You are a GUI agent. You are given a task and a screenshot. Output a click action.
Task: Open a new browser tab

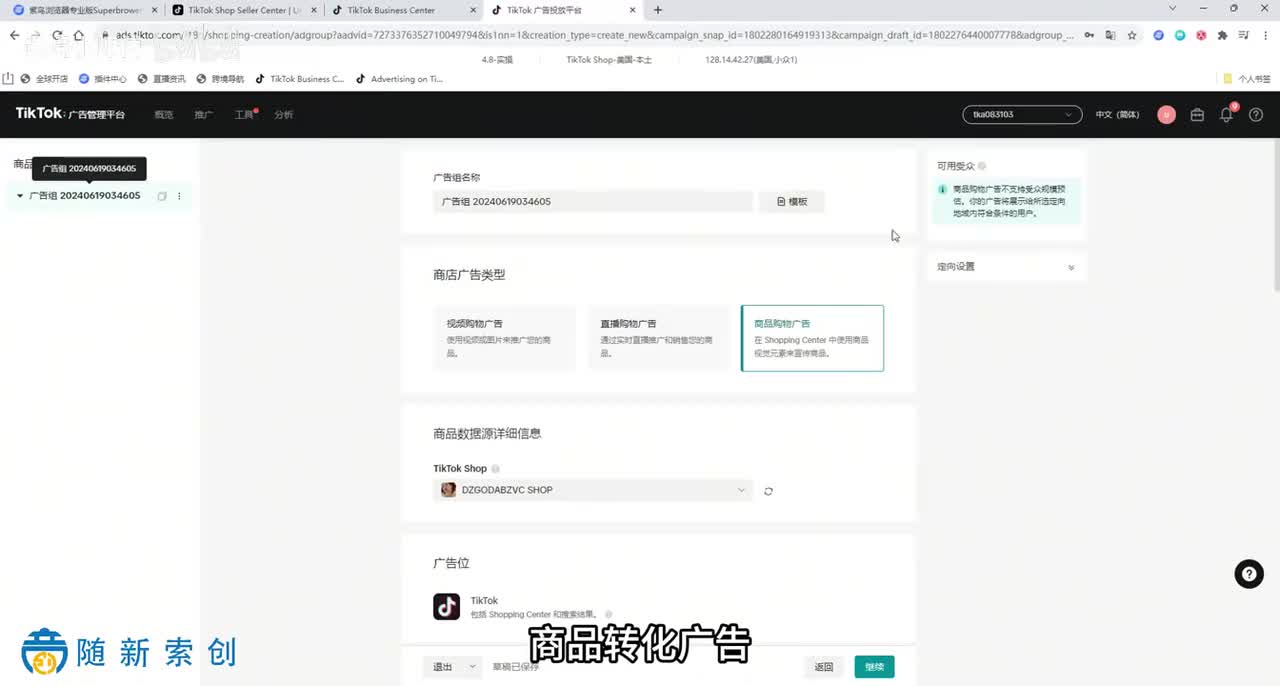tap(657, 10)
